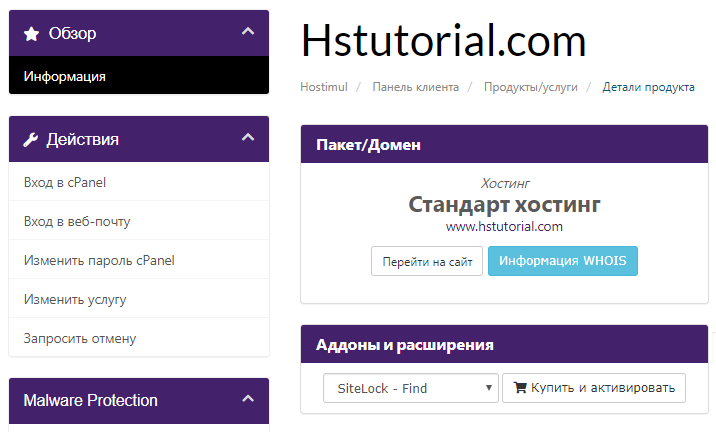Collapse the Malware Protection panel chevron

pos(248,400)
